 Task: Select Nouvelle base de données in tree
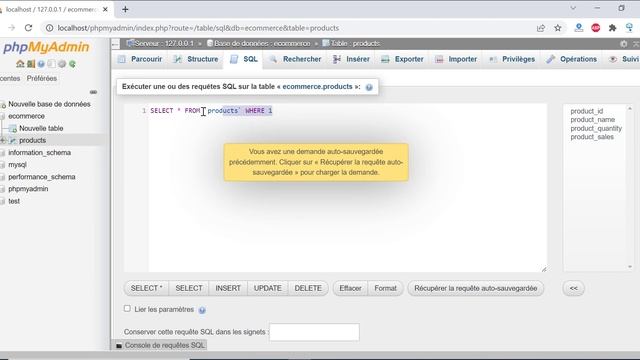tap(49, 104)
